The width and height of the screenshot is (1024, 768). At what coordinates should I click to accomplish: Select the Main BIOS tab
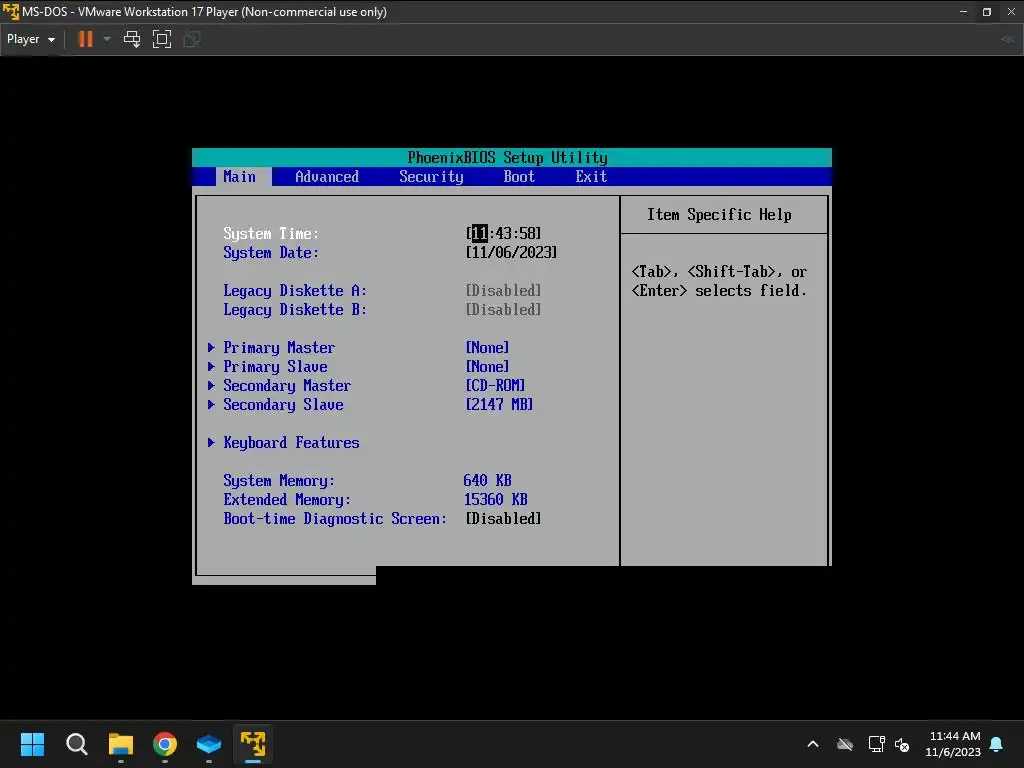[240, 176]
